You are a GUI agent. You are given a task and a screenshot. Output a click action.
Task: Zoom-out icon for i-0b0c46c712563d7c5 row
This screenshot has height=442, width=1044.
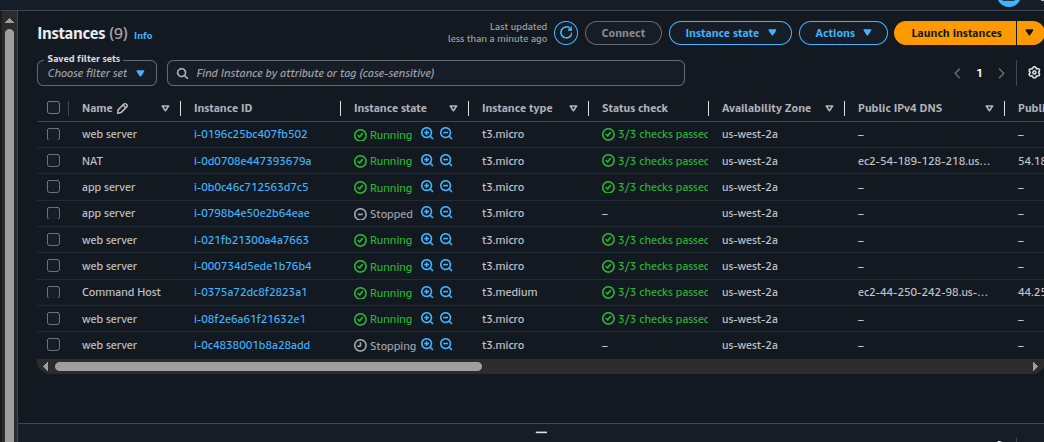pos(446,186)
